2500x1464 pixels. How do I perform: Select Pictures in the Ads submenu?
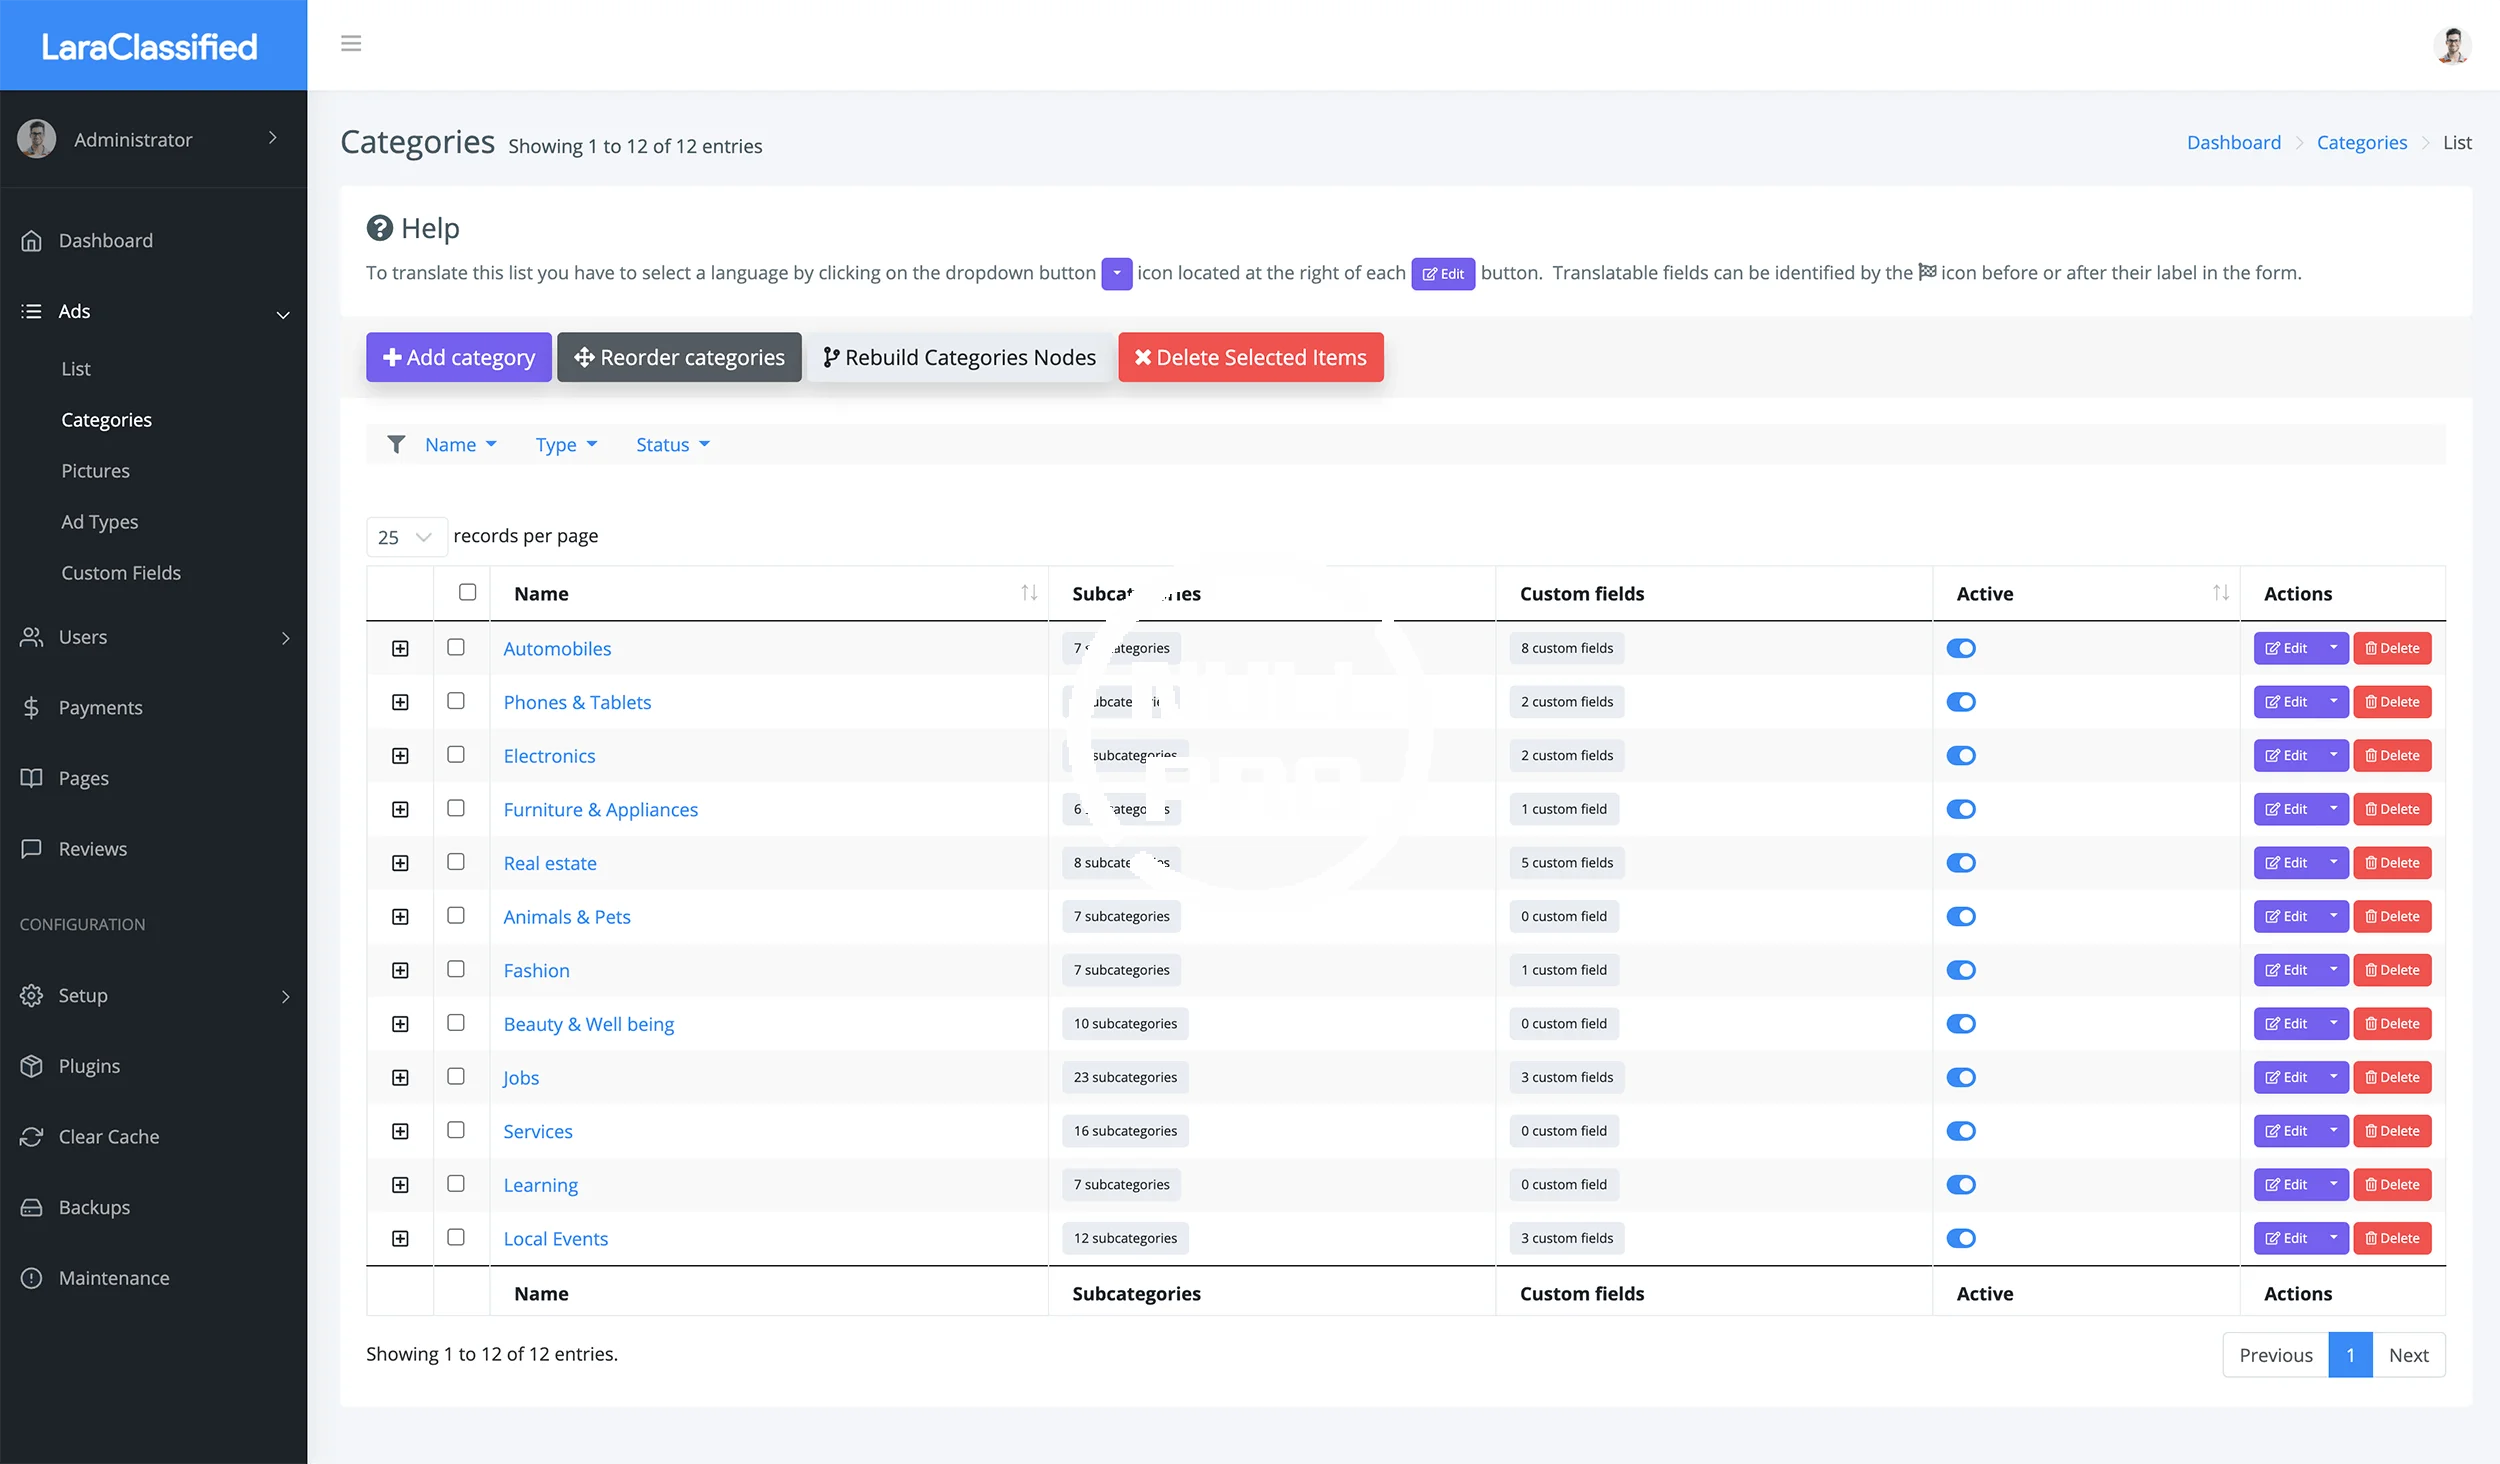pos(95,471)
